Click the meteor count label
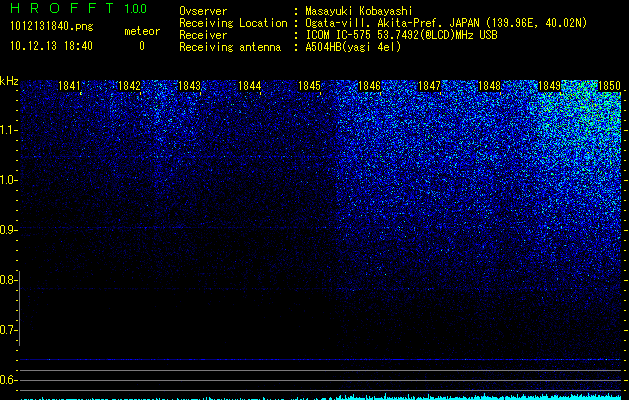 point(142,31)
